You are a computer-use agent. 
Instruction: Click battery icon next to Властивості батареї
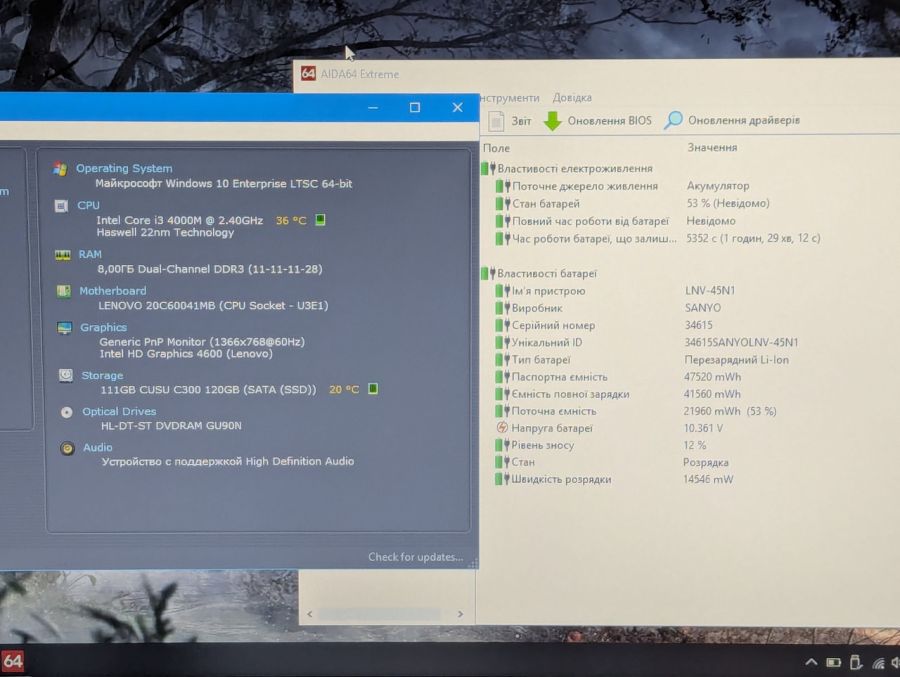tap(488, 273)
